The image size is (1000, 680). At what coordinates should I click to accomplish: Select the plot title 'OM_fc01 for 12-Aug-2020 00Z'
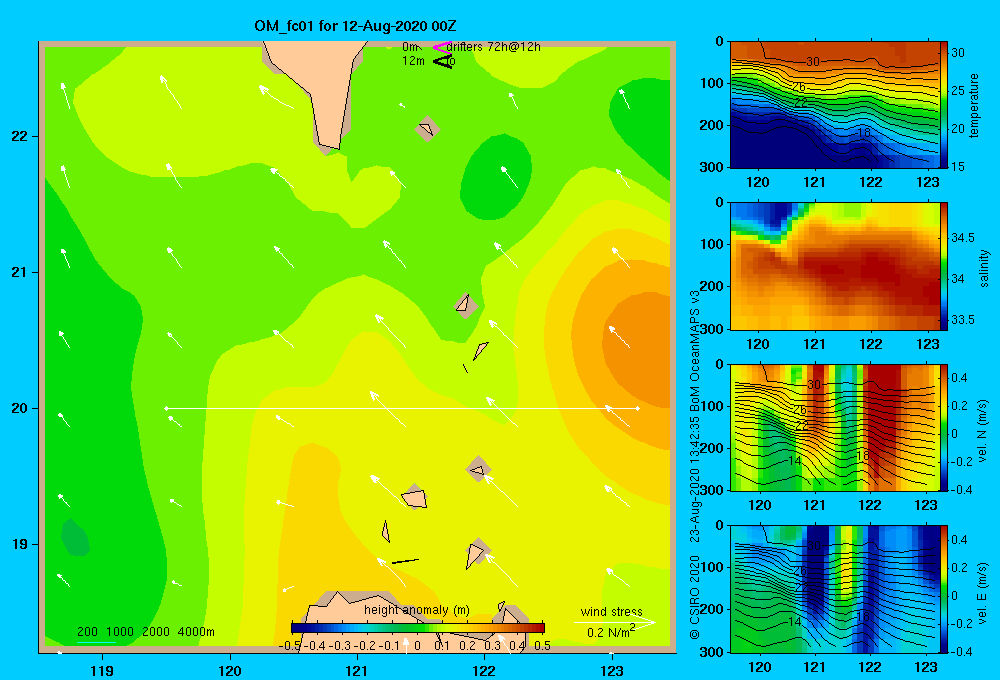click(x=355, y=26)
